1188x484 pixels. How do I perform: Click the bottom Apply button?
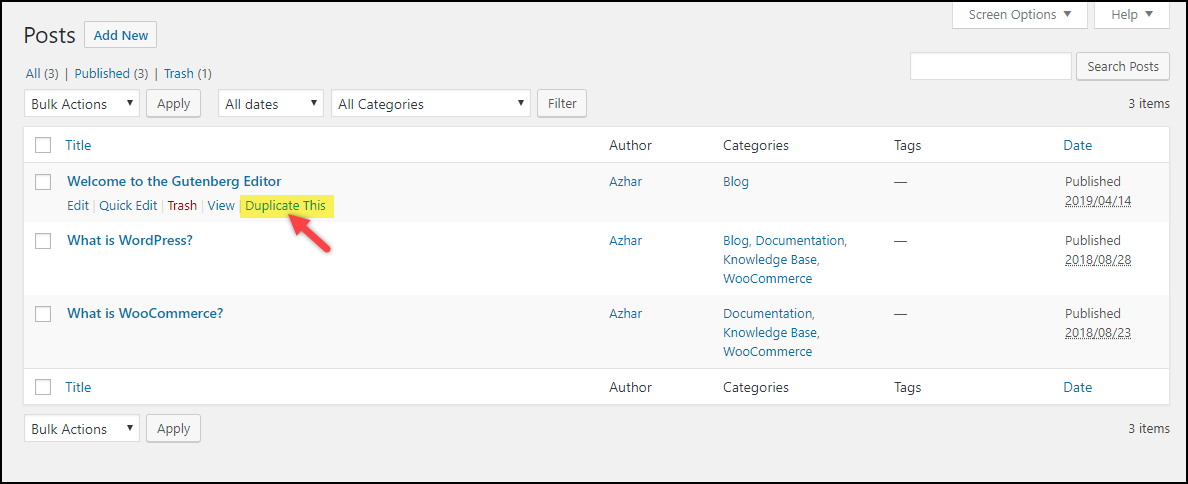[174, 429]
